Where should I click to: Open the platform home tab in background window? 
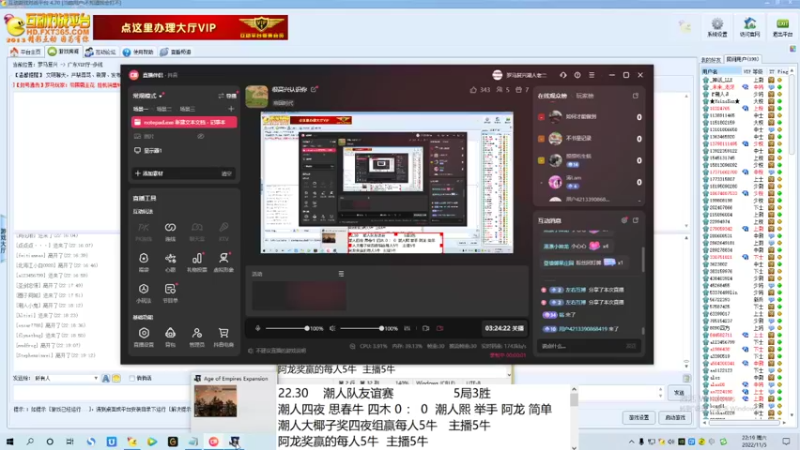point(26,52)
